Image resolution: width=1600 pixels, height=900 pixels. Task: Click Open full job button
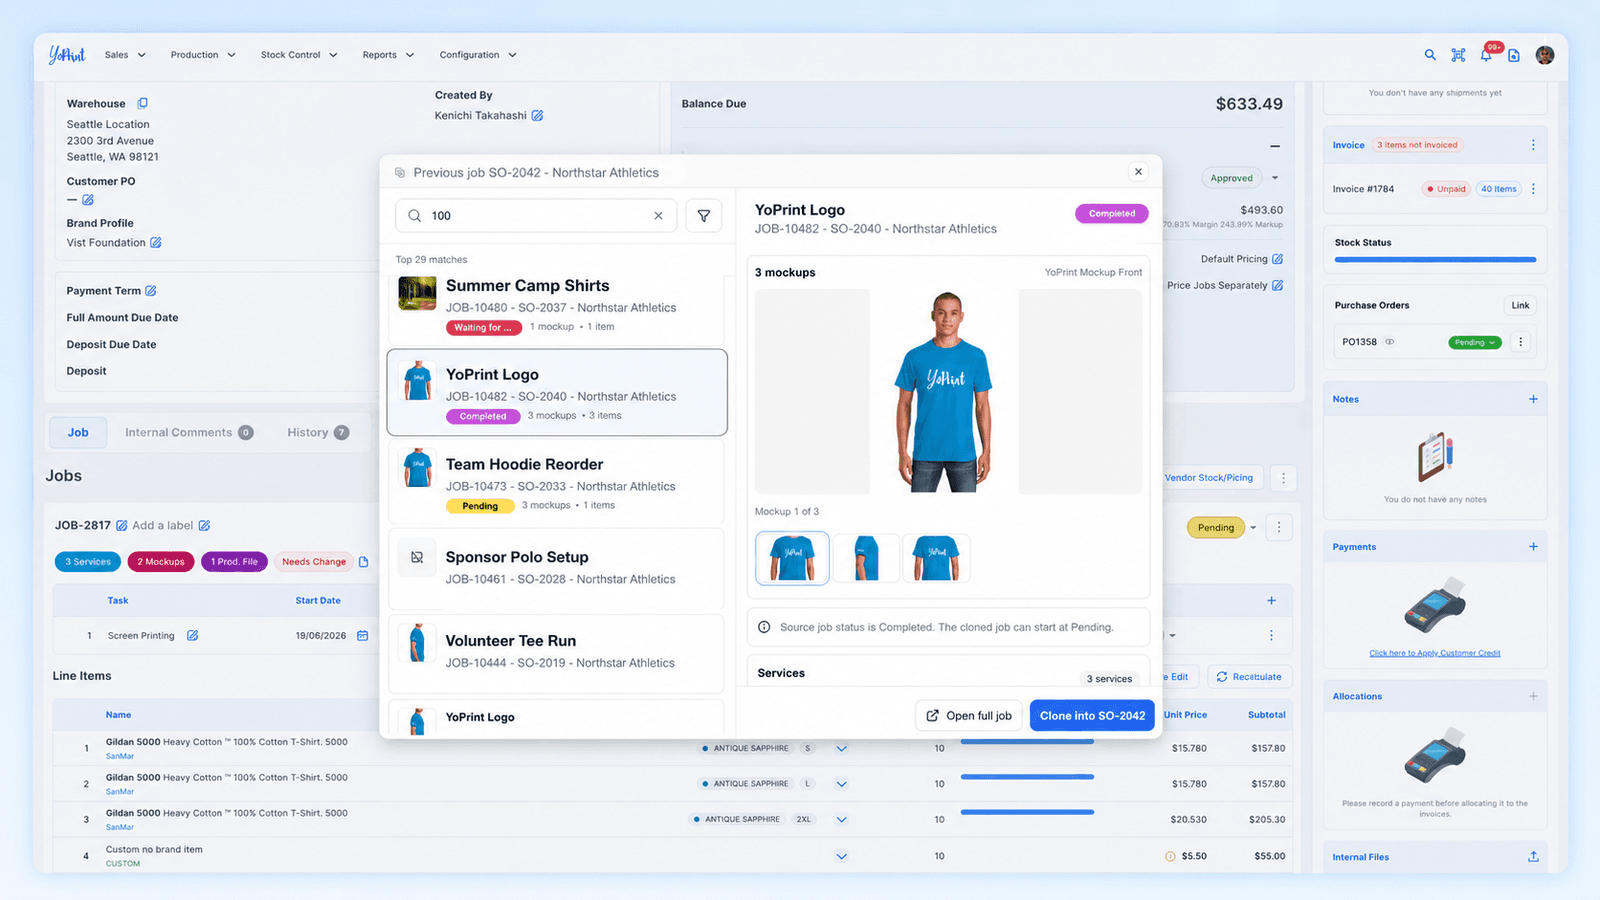click(968, 716)
